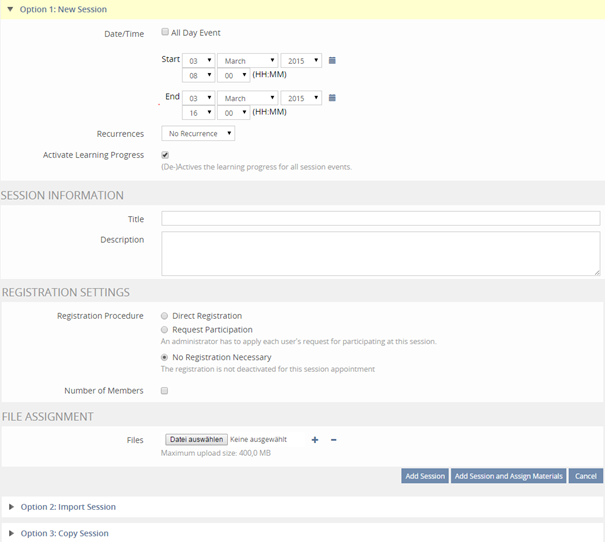The image size is (605, 542).
Task: Open the Start hour dropdown
Action: [198, 75]
